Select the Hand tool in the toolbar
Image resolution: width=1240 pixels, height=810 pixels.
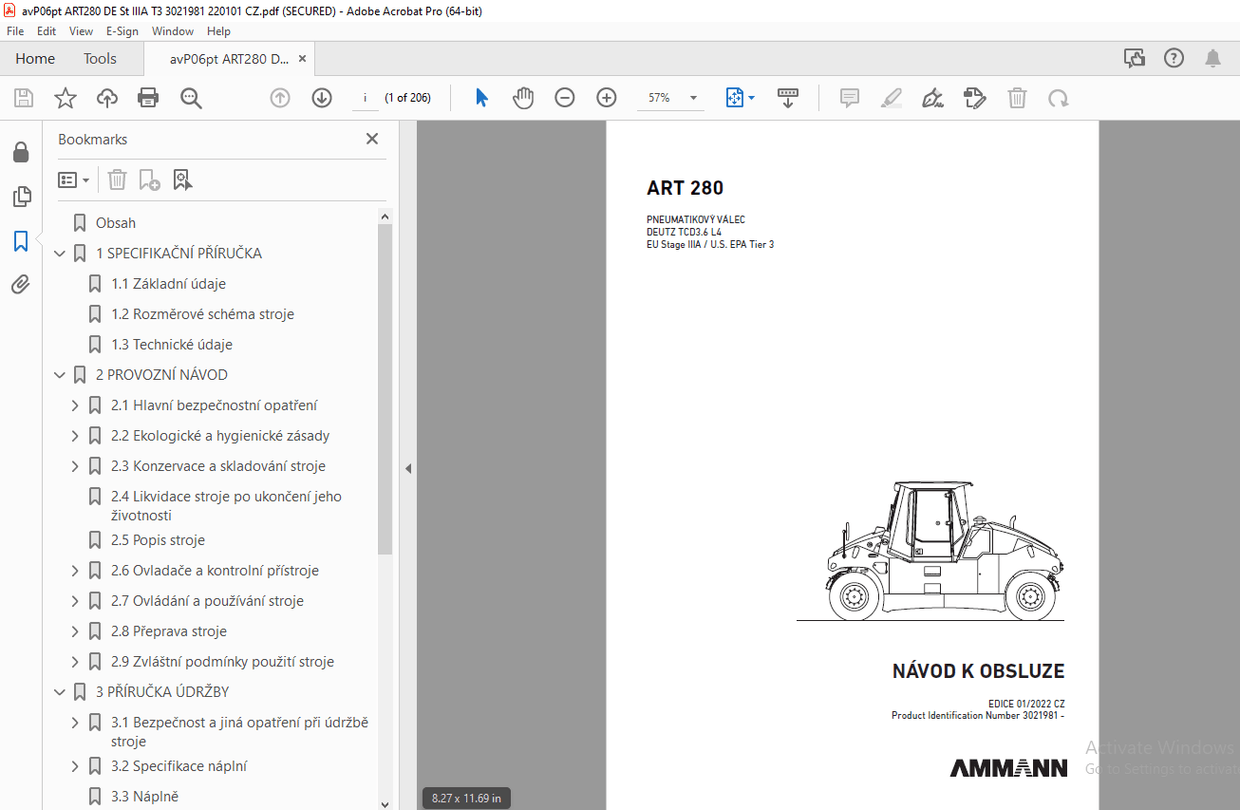click(523, 97)
